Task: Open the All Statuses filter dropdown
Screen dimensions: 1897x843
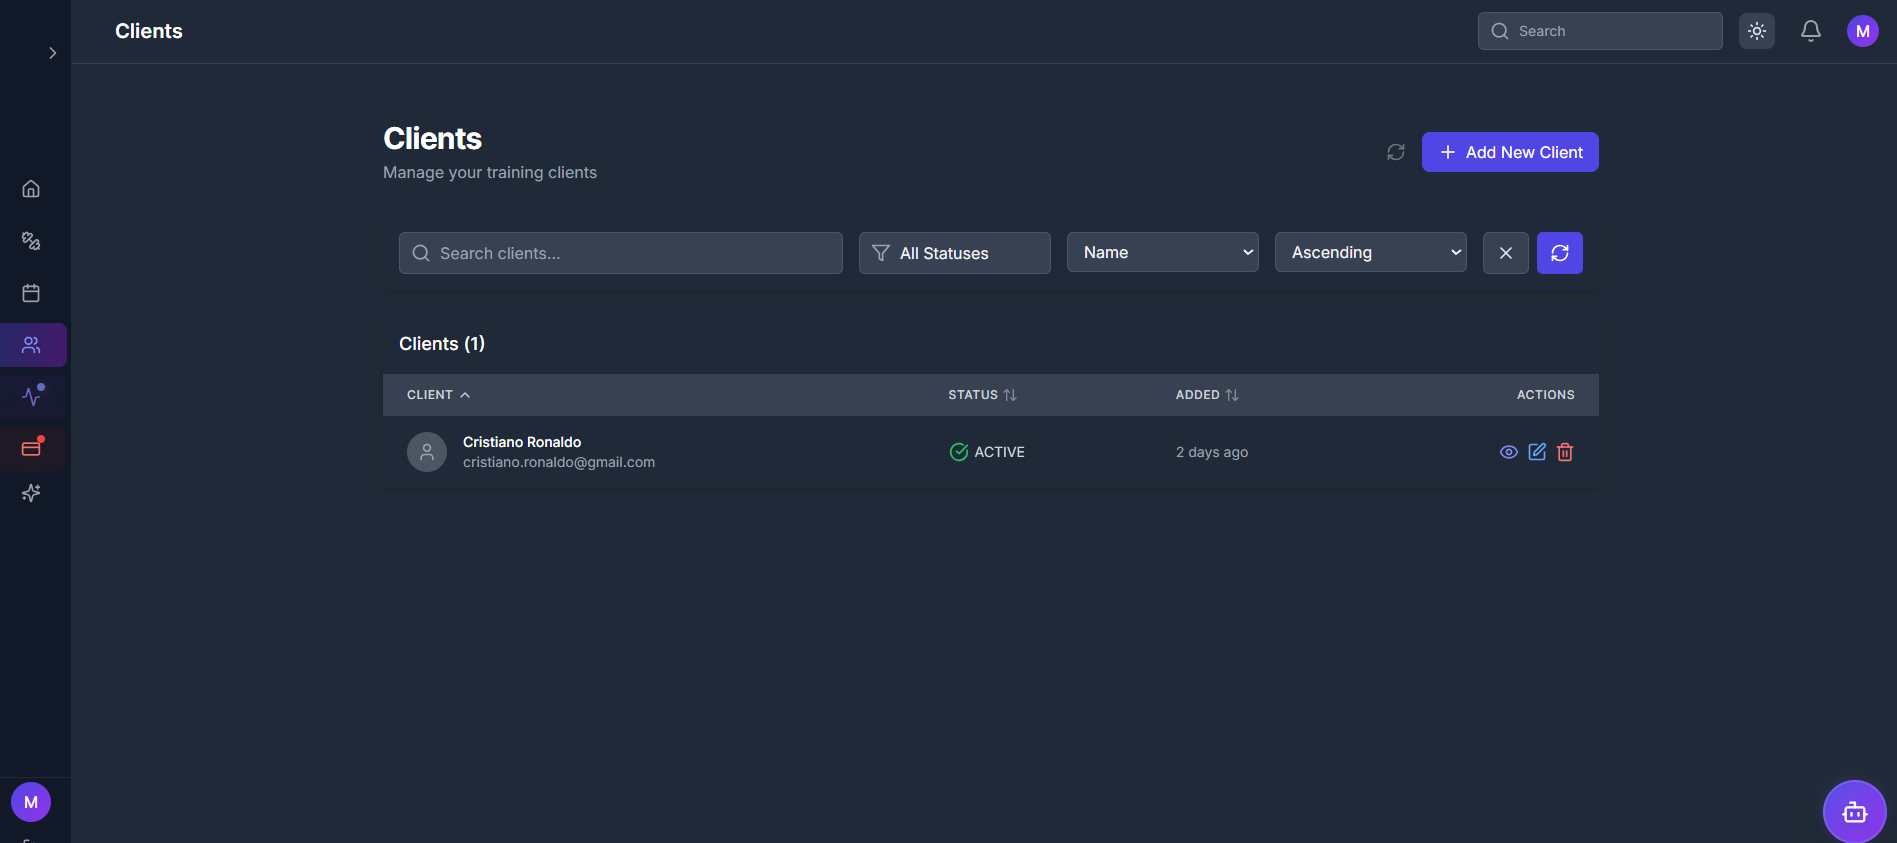Action: click(x=954, y=253)
